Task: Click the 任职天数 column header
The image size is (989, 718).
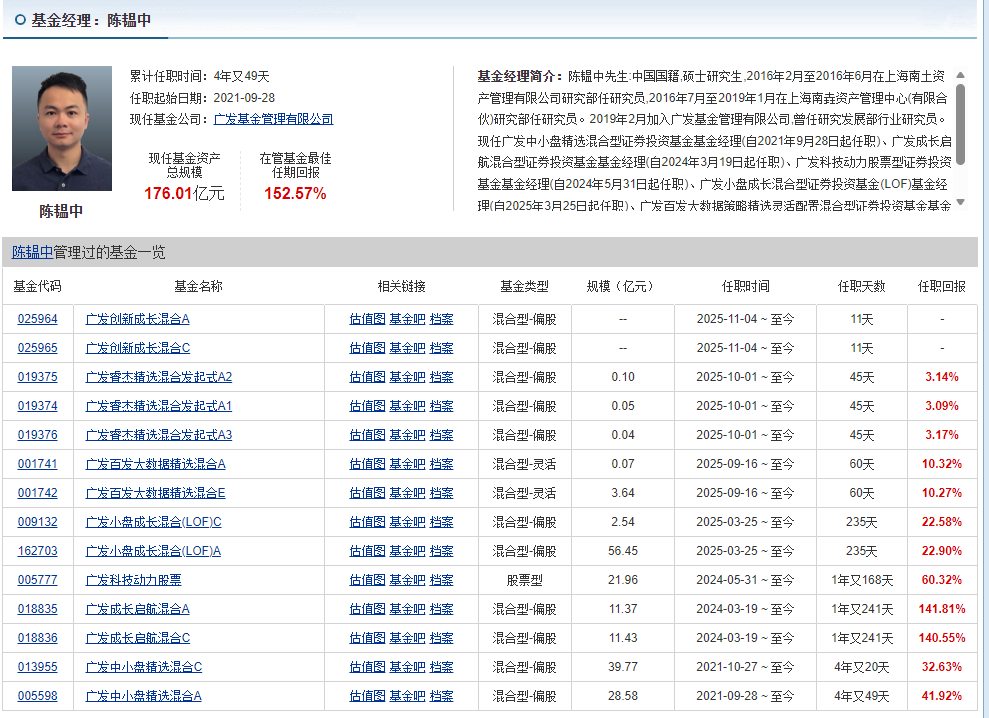Action: click(x=861, y=286)
